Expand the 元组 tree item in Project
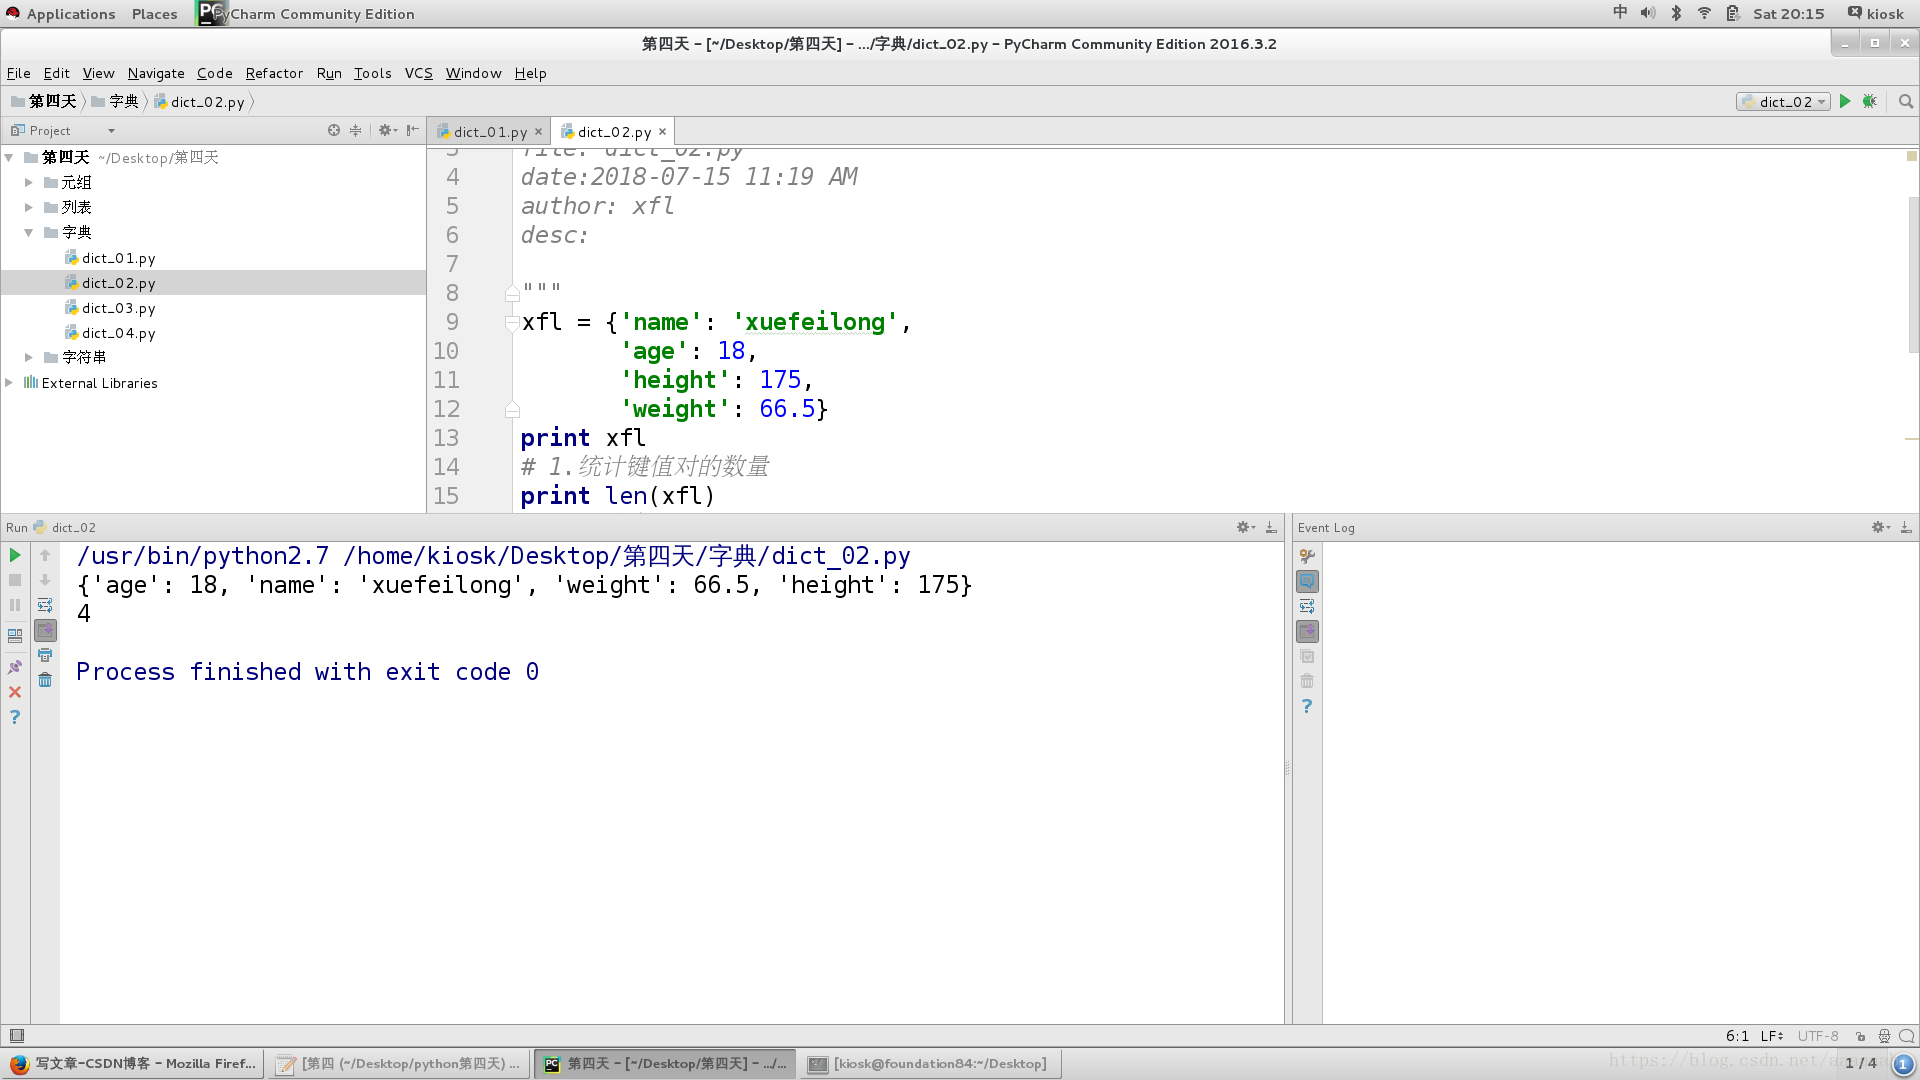Viewport: 1920px width, 1080px height. tap(29, 182)
